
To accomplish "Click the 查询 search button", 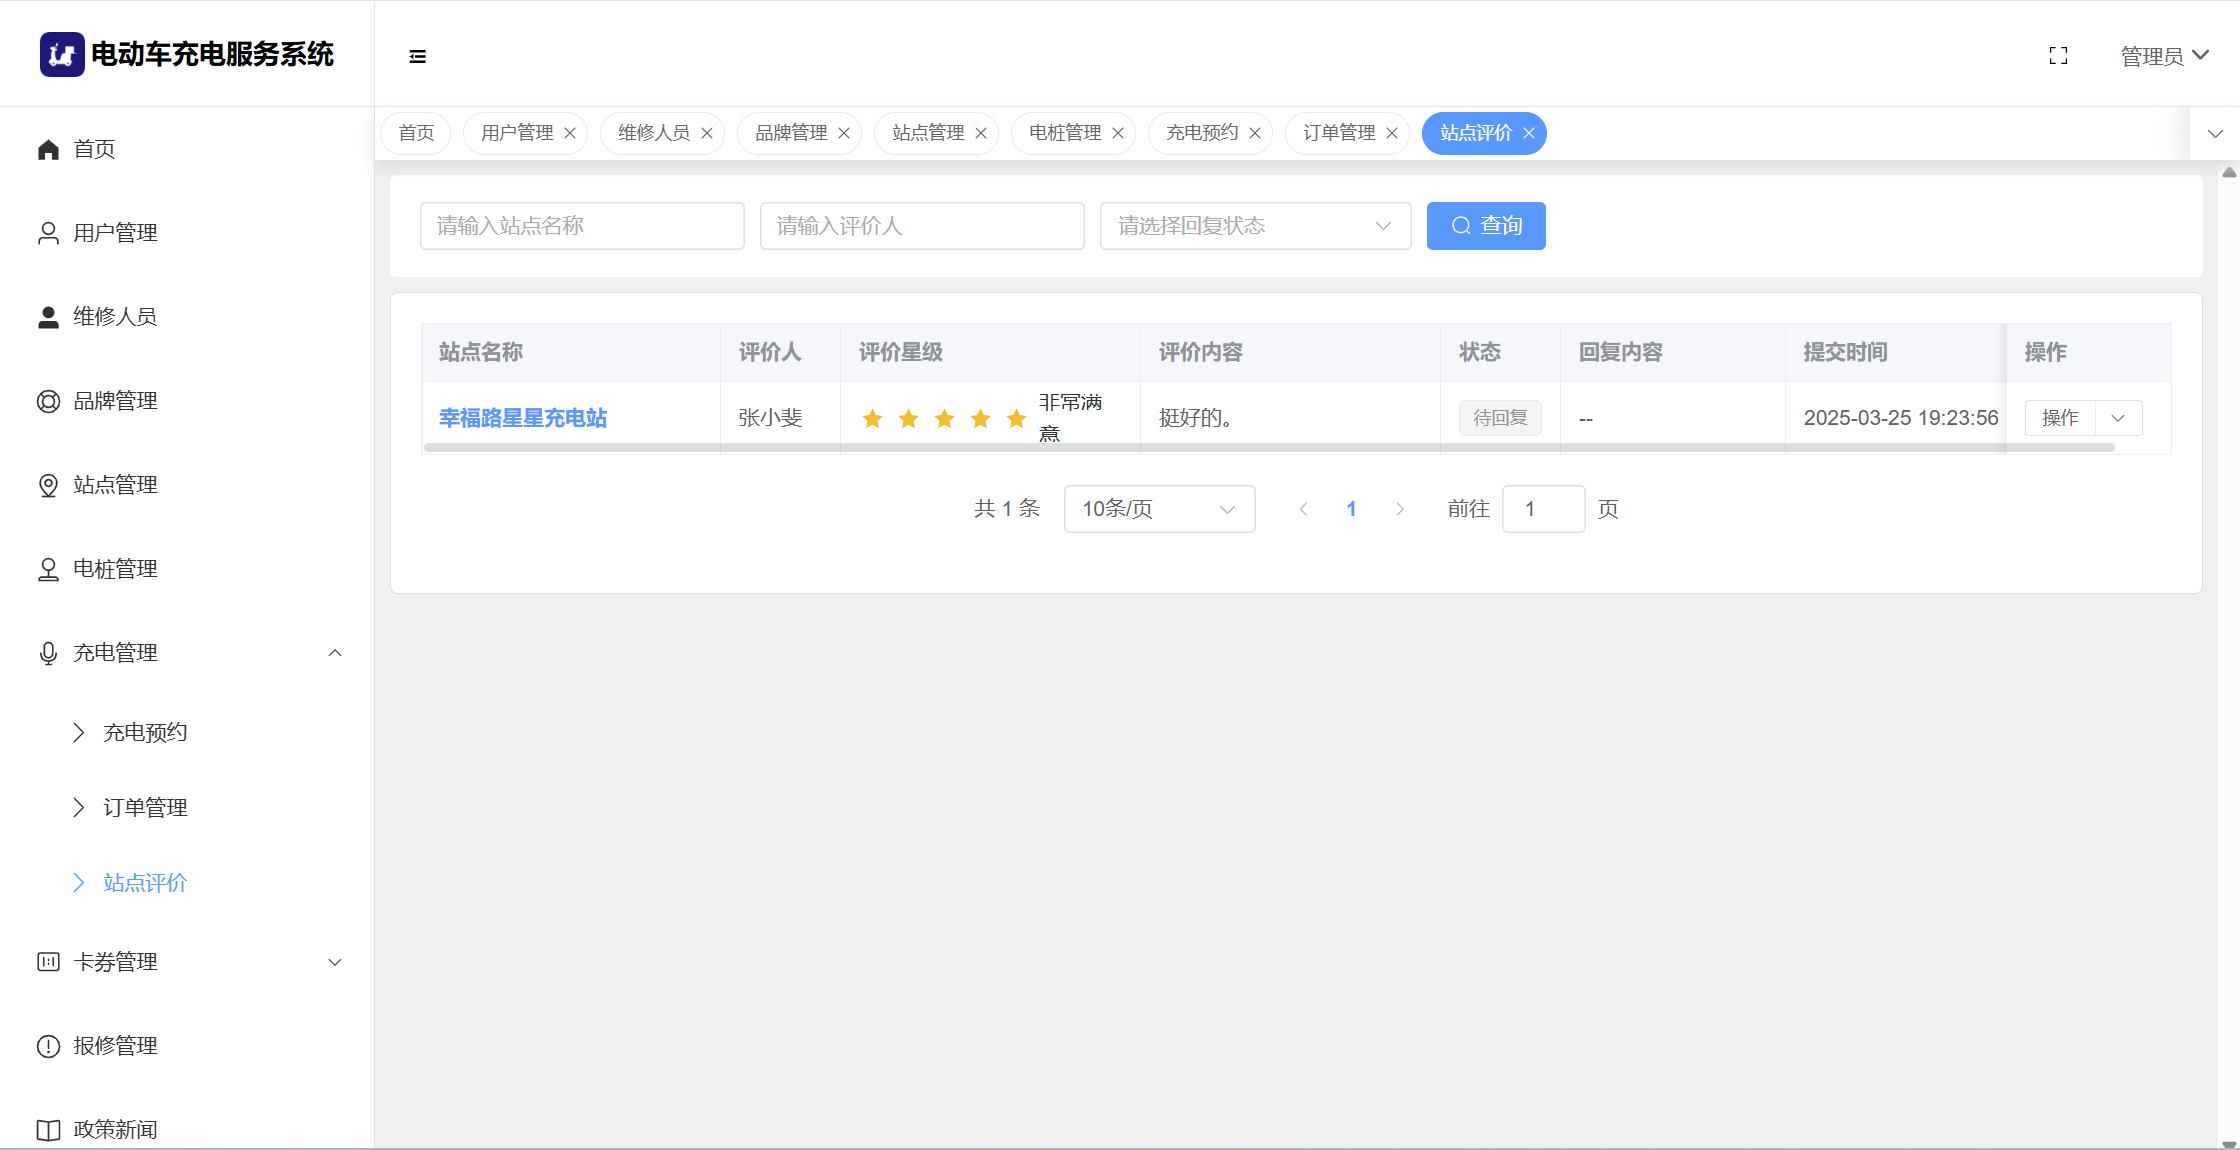I will pyautogui.click(x=1485, y=226).
